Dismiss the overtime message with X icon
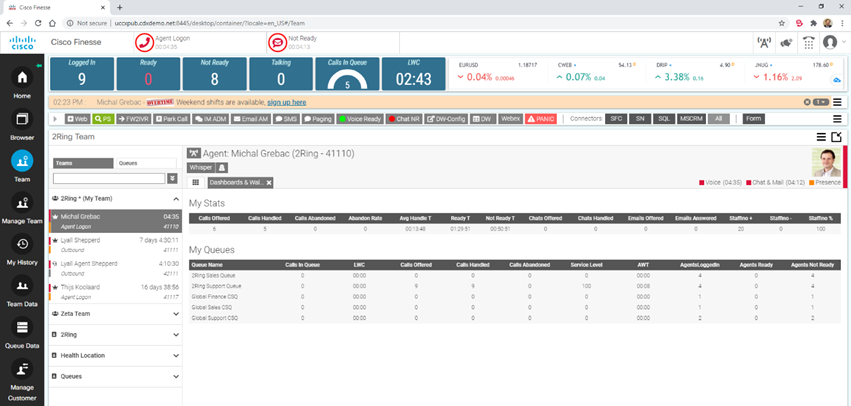 click(807, 102)
